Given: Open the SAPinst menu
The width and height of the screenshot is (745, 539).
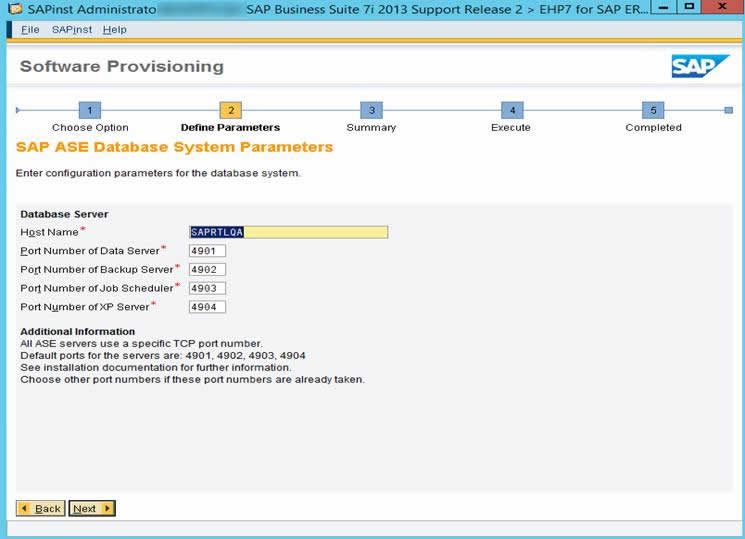Looking at the screenshot, I should point(72,29).
